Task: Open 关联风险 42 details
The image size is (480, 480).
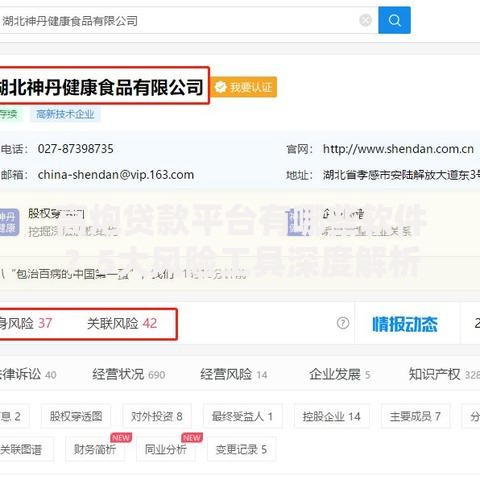Action: [x=122, y=323]
